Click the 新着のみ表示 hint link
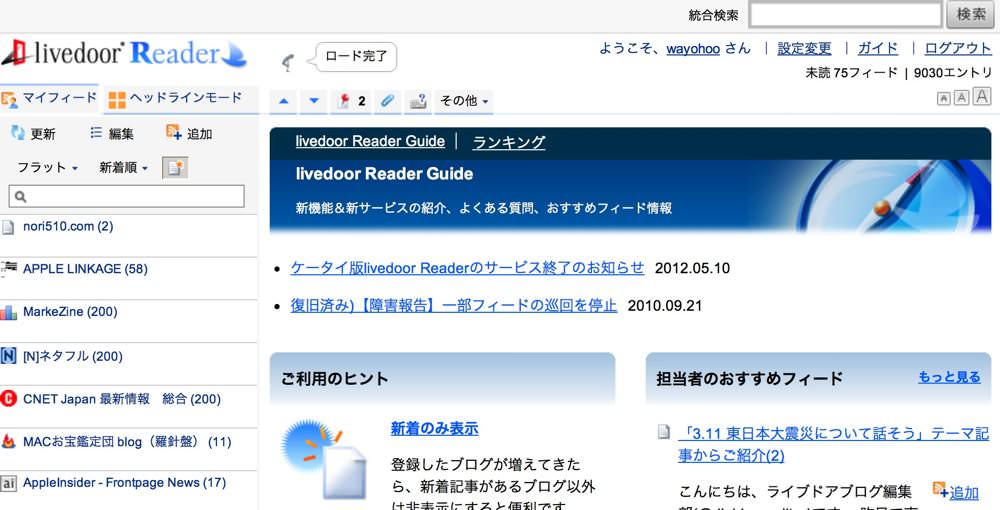This screenshot has height=510, width=1000. [434, 428]
